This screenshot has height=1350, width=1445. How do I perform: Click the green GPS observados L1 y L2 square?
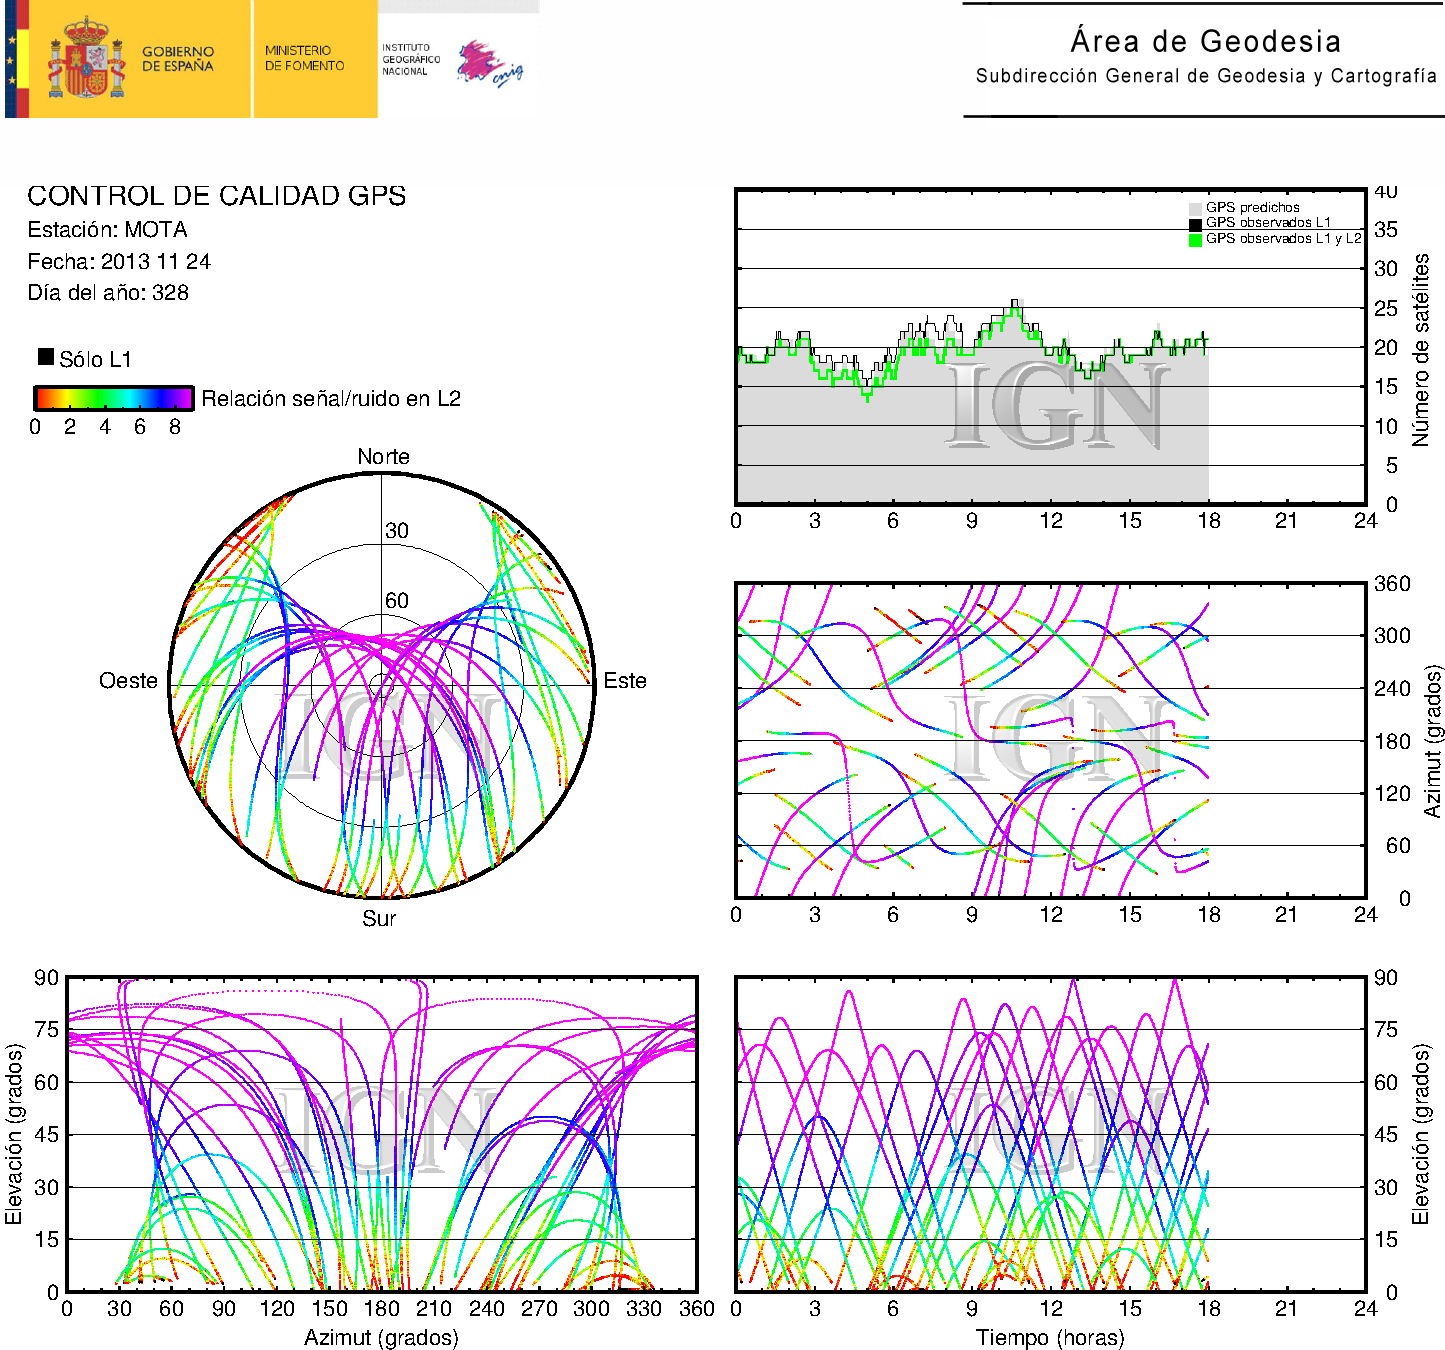click(1194, 240)
